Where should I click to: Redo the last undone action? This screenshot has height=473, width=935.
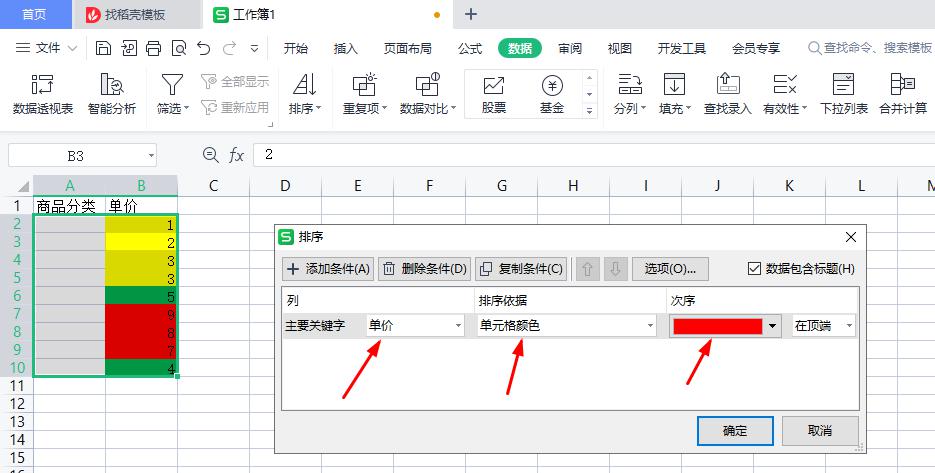tap(230, 48)
